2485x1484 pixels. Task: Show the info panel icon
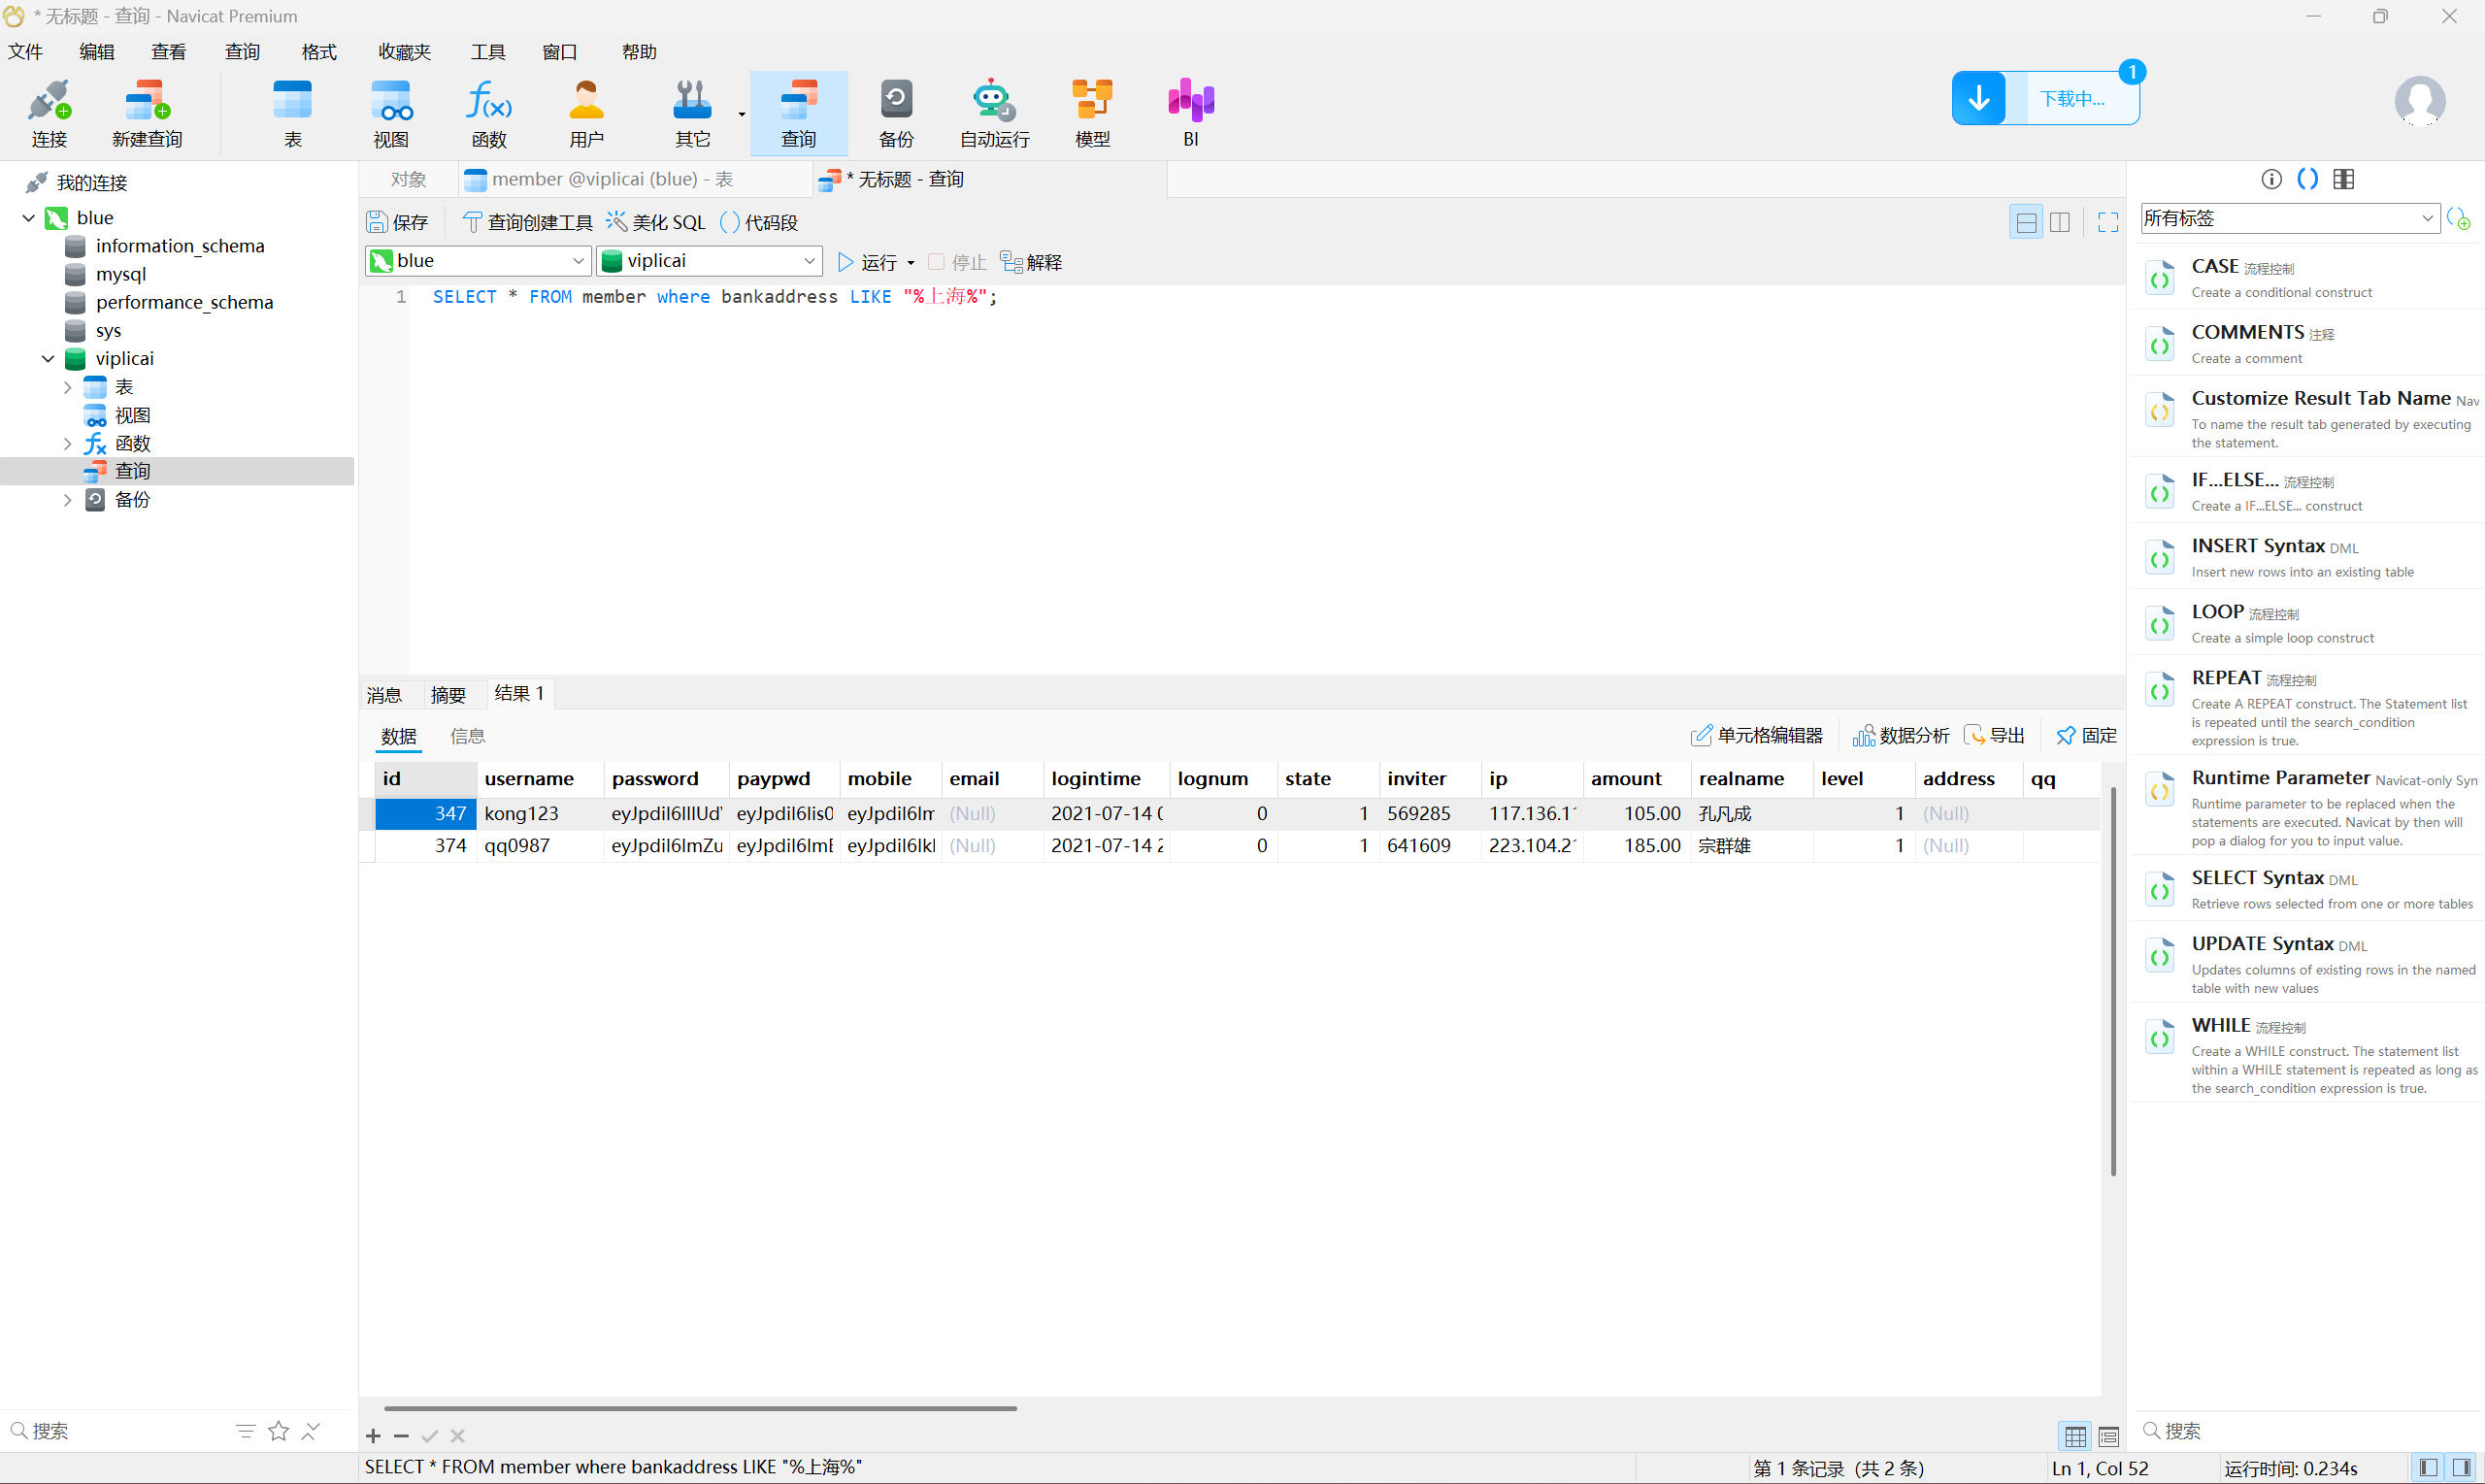(2271, 179)
